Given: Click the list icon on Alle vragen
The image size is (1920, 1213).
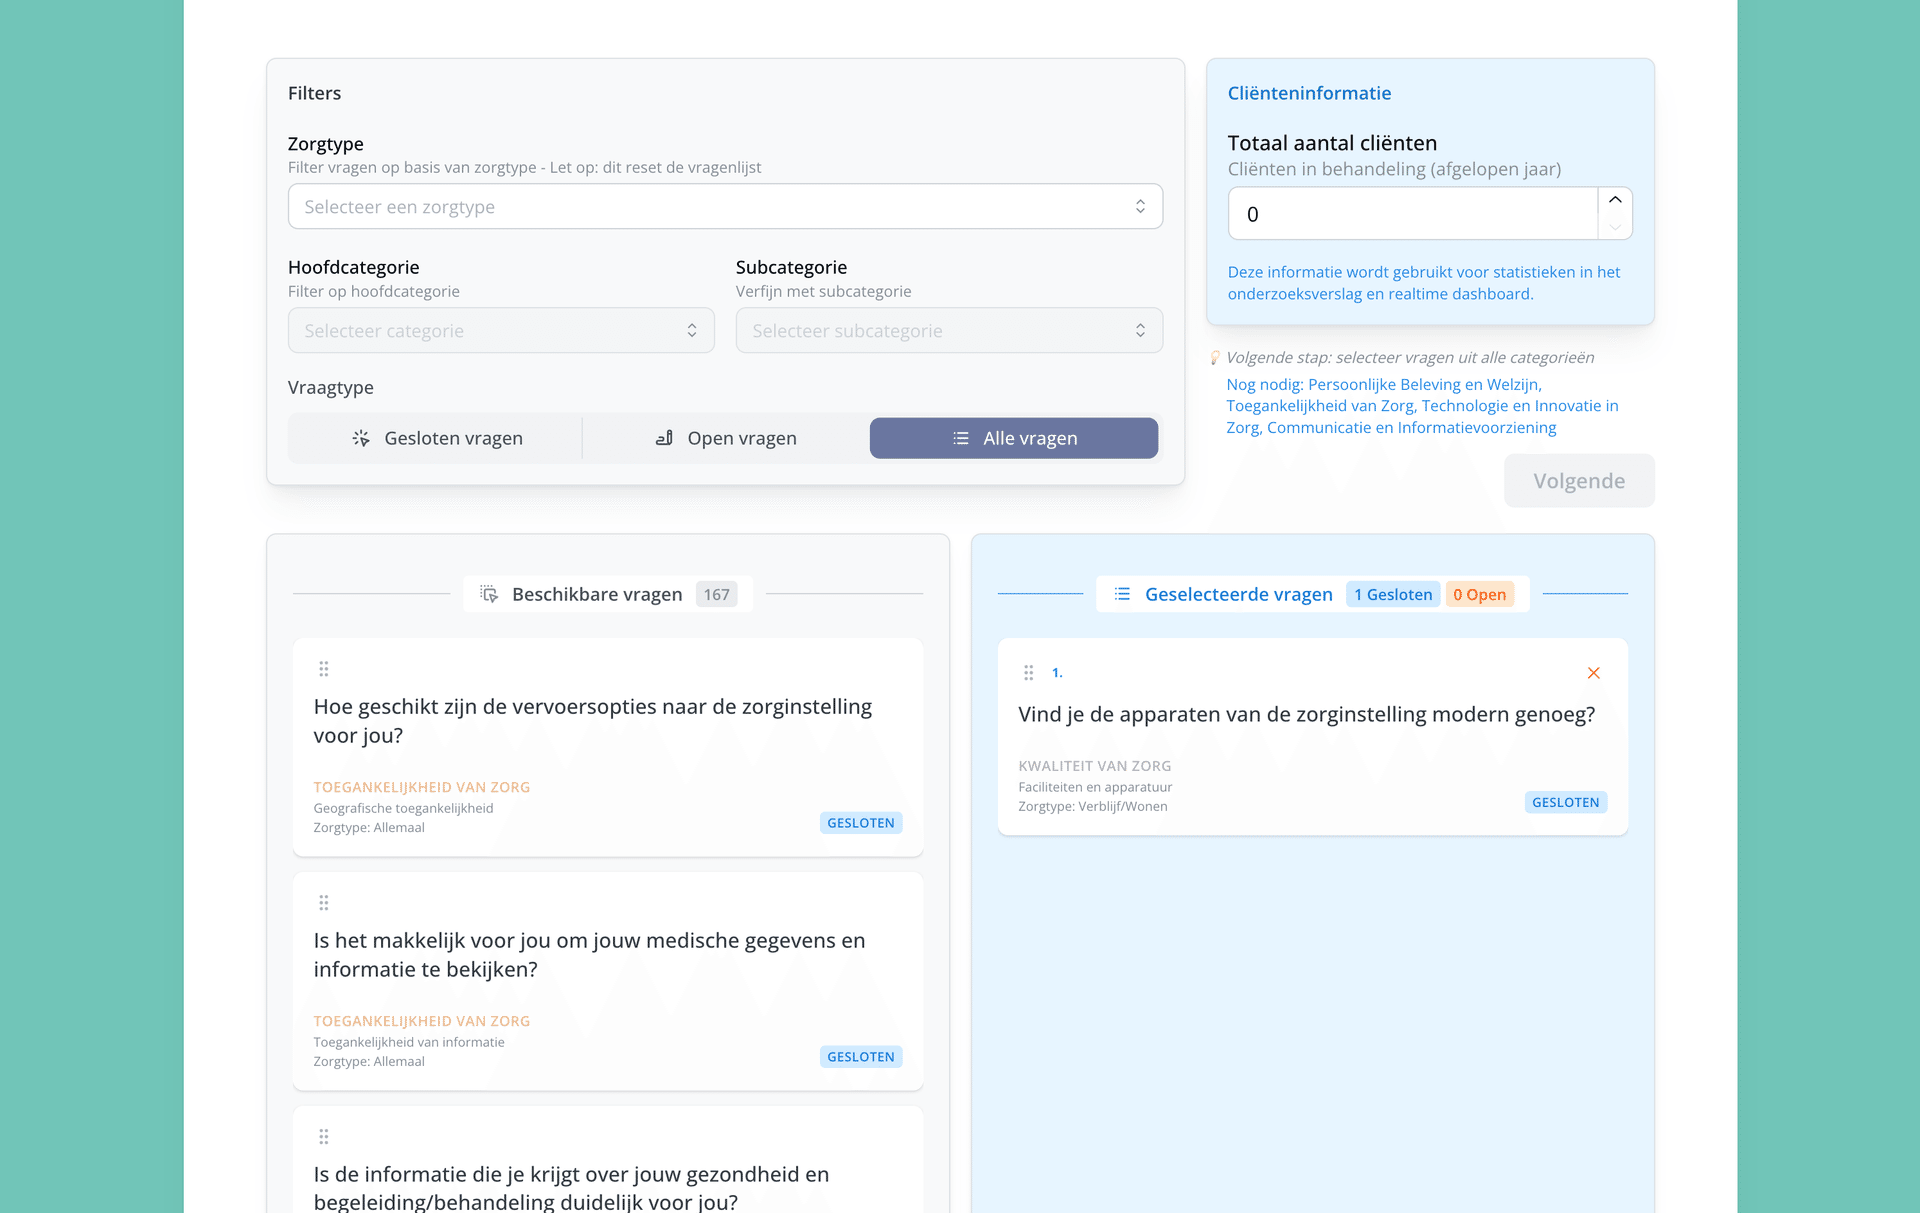Looking at the screenshot, I should (x=960, y=438).
